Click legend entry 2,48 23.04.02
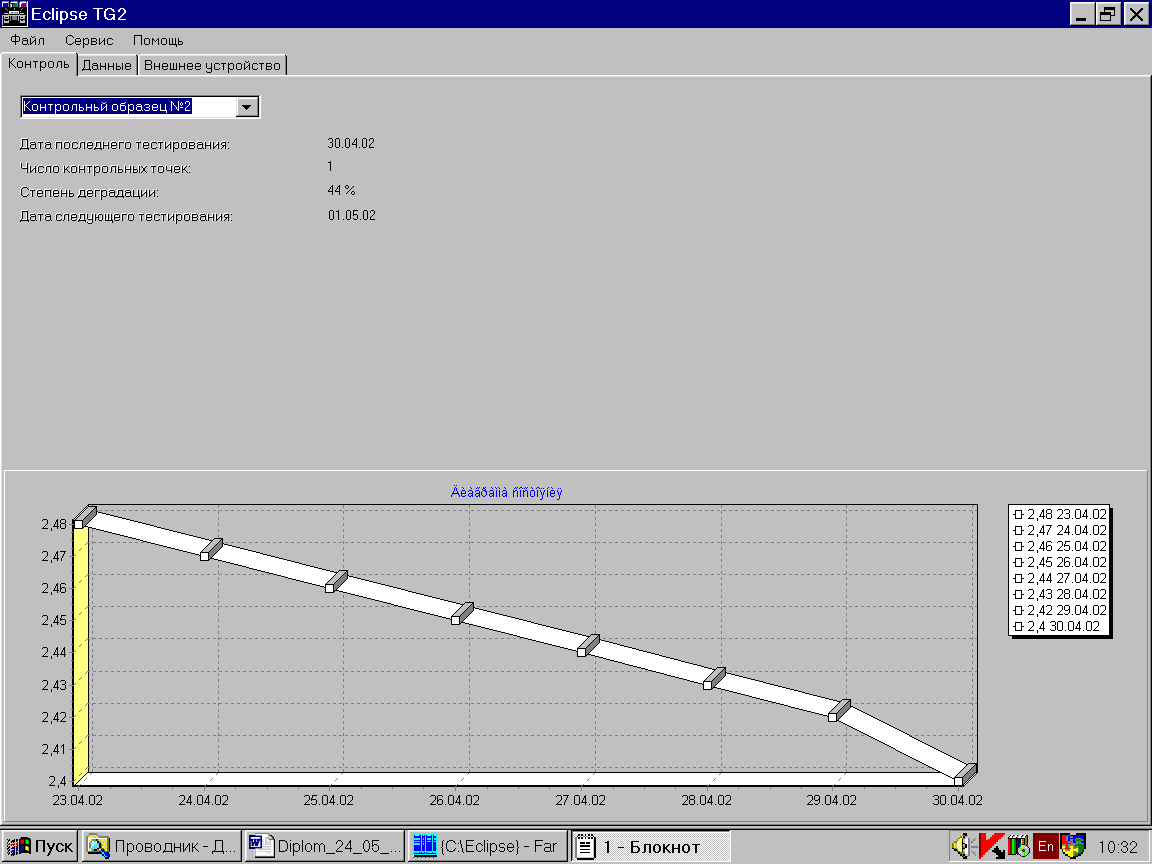1152x864 pixels. [1060, 515]
